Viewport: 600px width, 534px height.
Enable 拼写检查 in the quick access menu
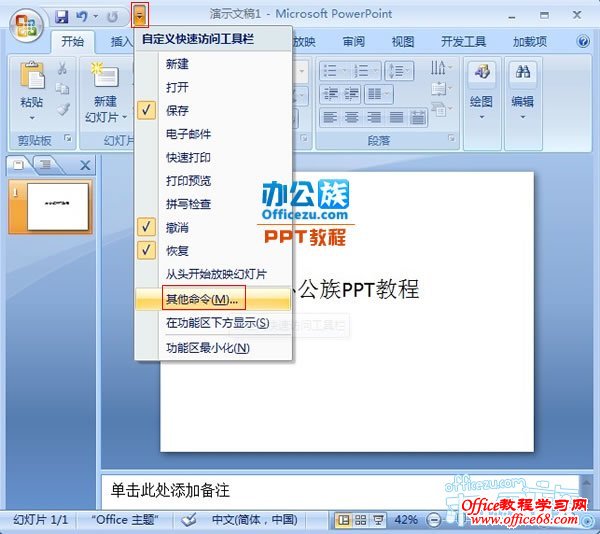tap(214, 204)
